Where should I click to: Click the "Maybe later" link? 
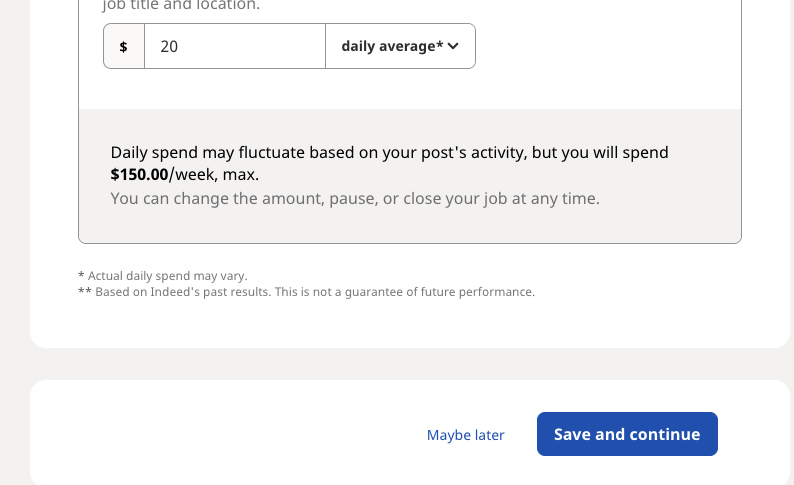(465, 435)
